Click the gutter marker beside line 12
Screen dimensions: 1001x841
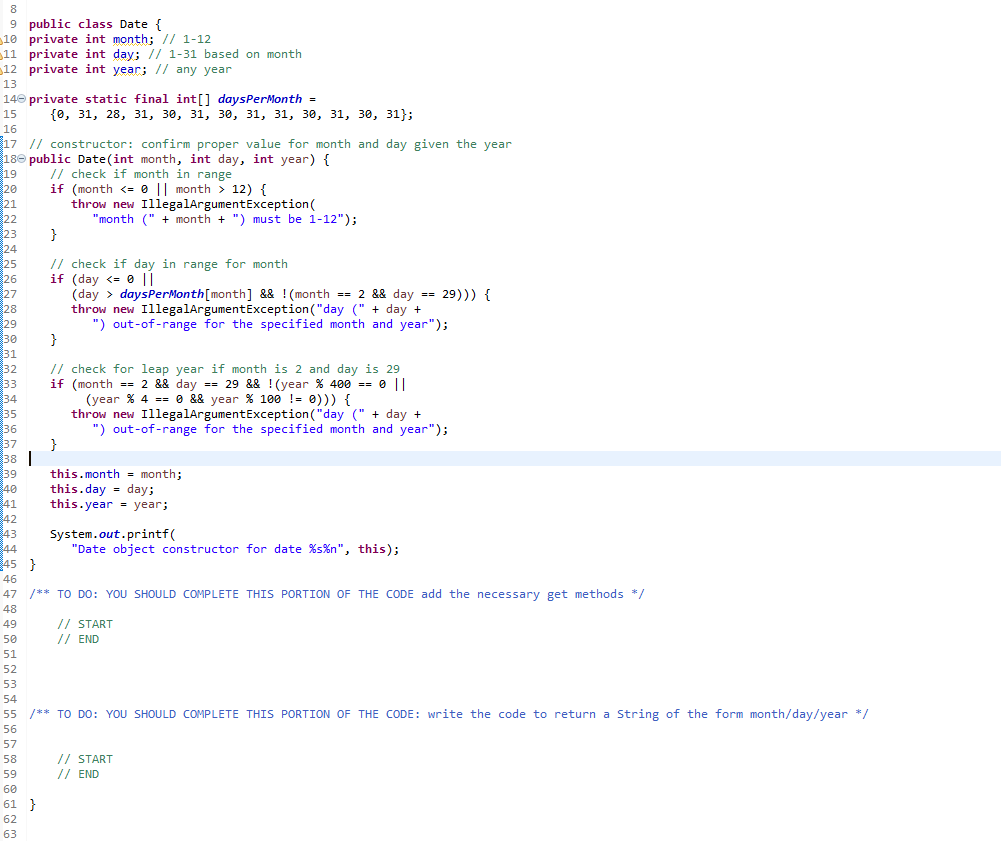(4, 68)
